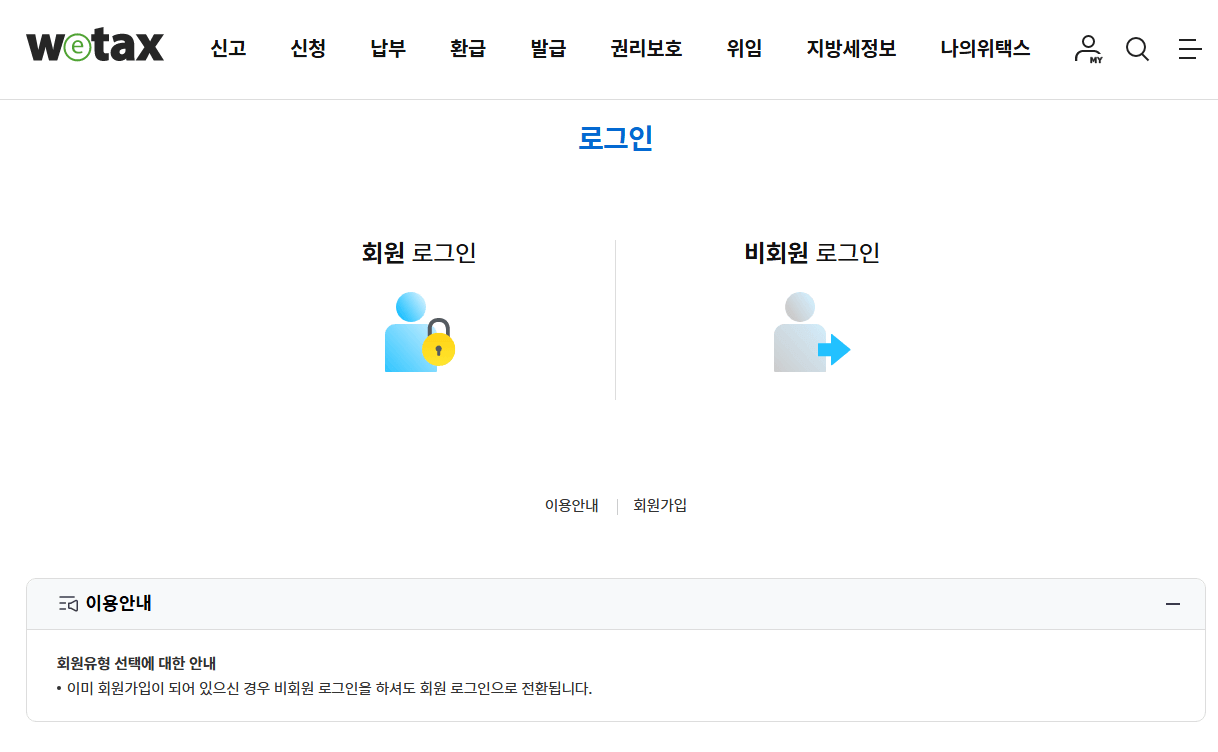The width and height of the screenshot is (1218, 752).
Task: Open the 지방세정보 navigation dropdown
Action: point(851,49)
